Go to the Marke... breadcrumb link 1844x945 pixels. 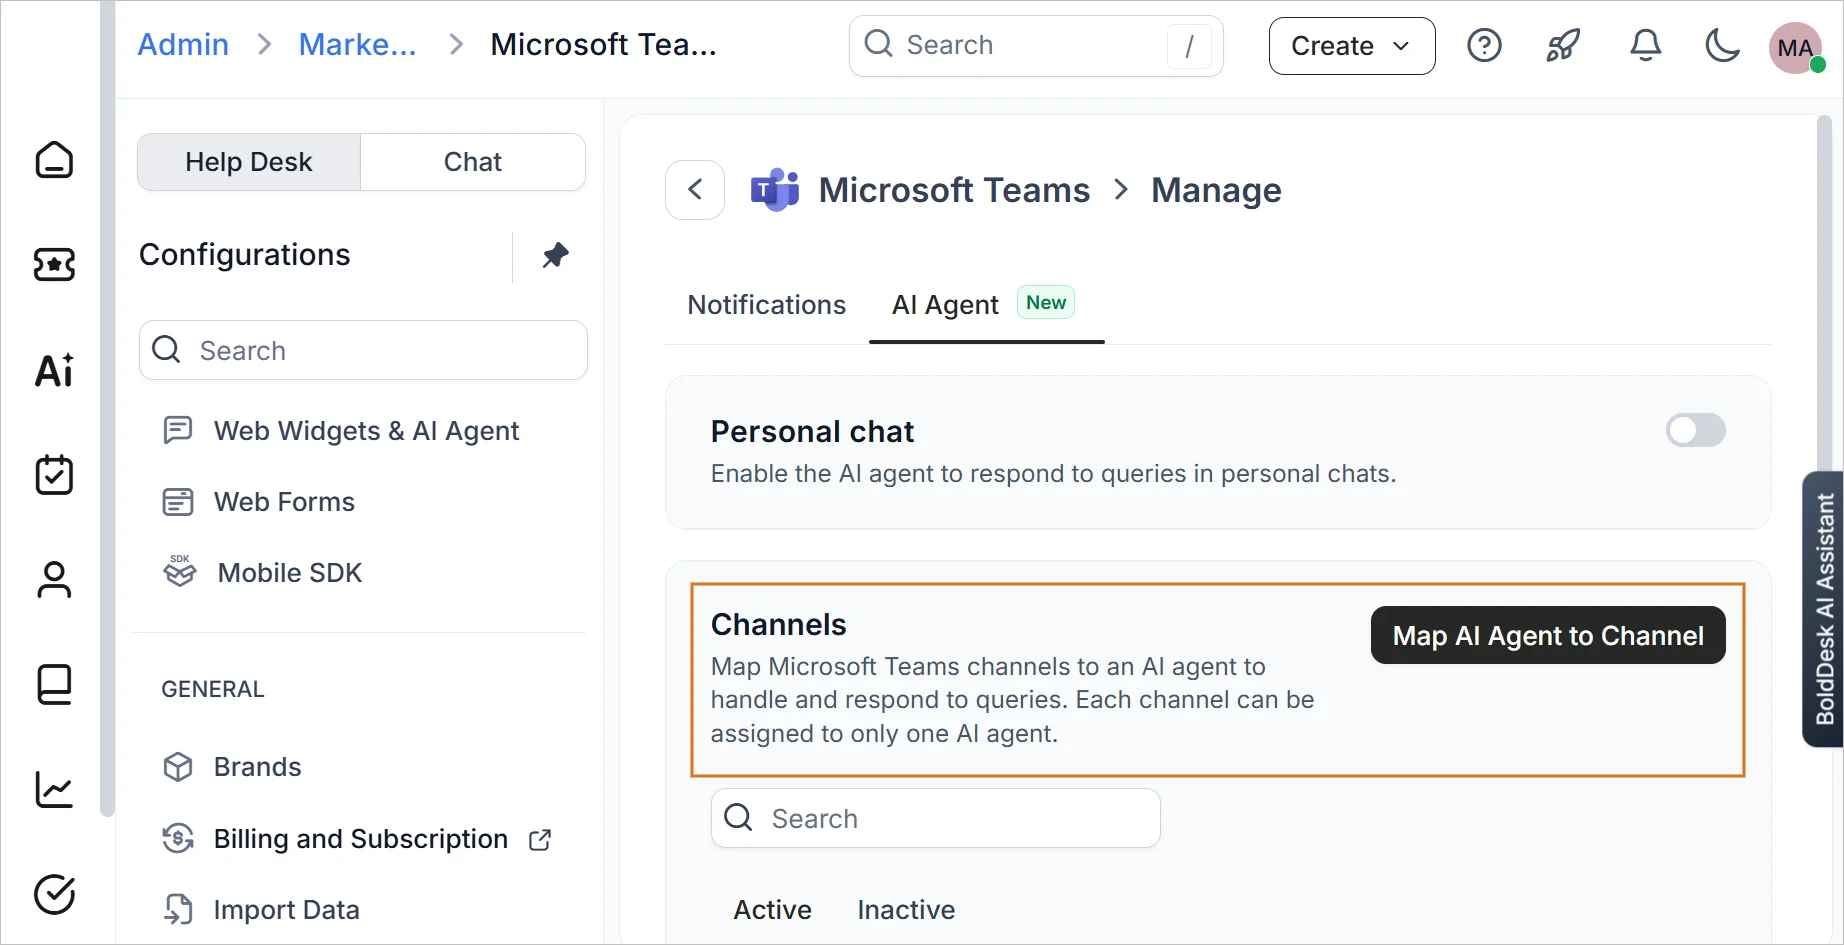tap(357, 45)
